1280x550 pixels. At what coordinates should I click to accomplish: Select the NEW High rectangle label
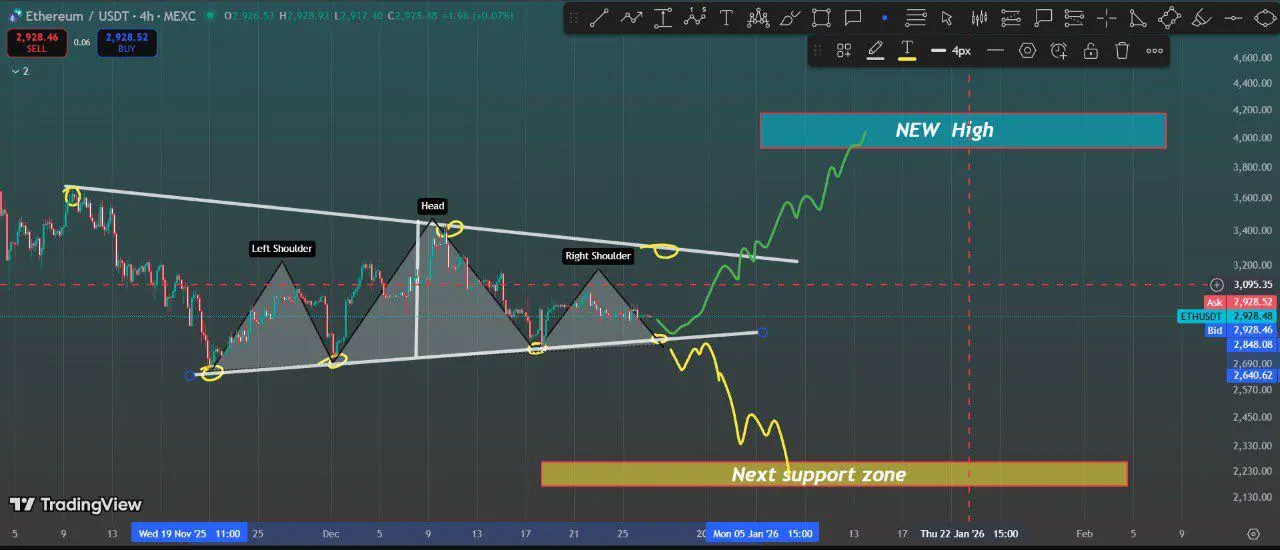[x=963, y=130]
